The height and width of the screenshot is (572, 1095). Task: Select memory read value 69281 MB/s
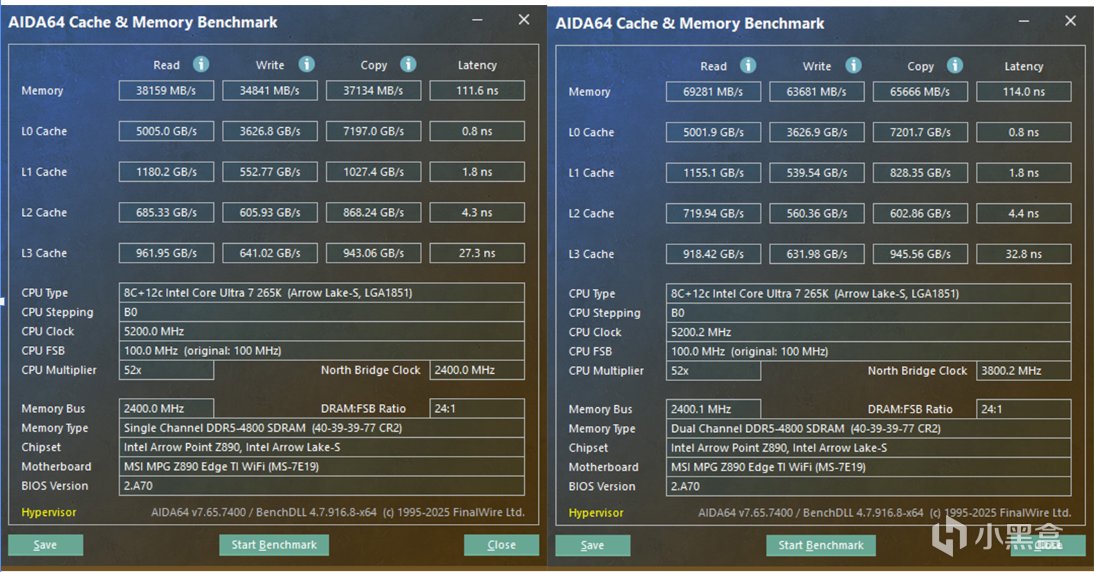(713, 91)
